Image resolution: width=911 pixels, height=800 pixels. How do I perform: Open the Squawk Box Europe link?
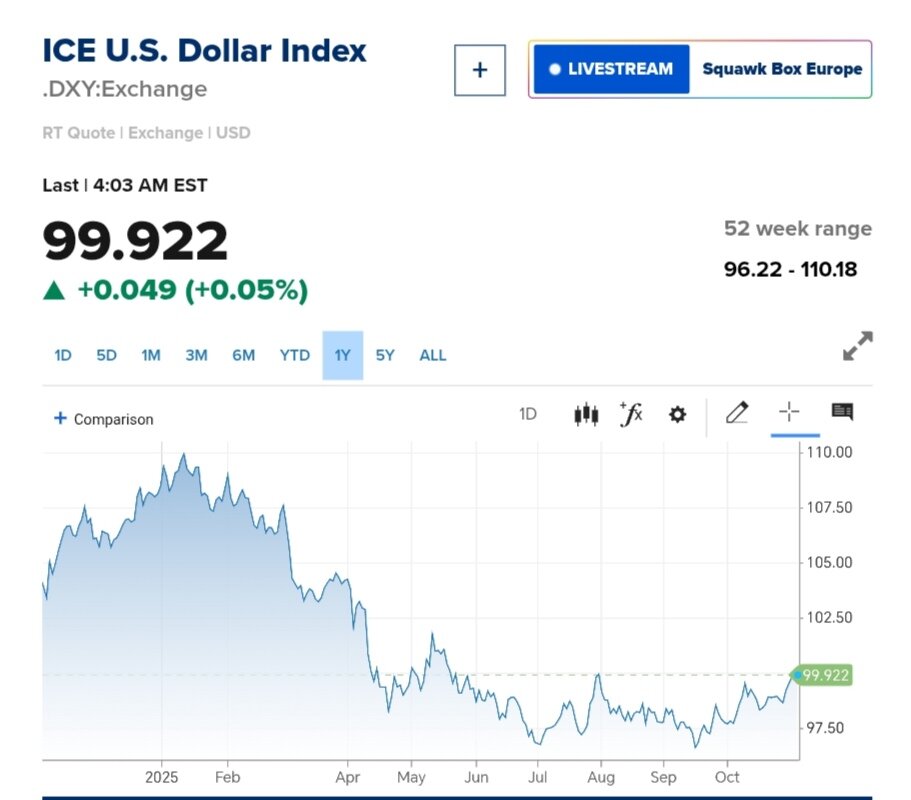click(782, 69)
